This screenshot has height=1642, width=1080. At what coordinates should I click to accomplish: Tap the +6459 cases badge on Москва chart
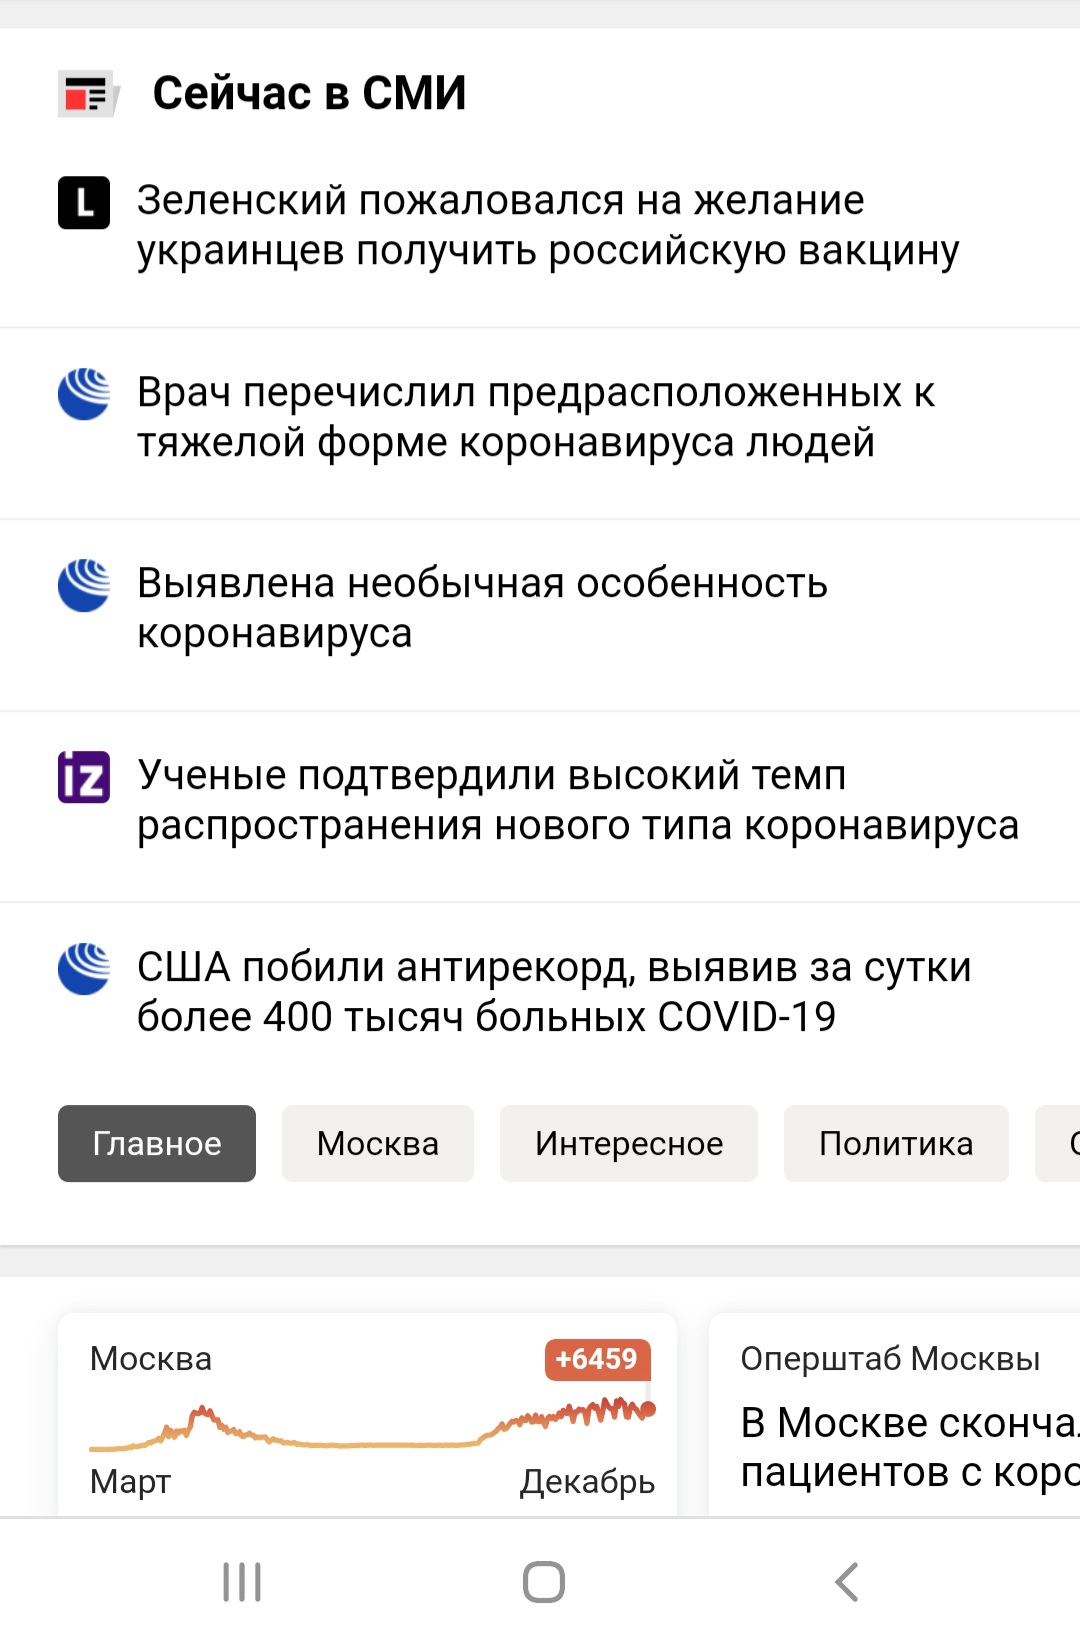coord(597,1359)
